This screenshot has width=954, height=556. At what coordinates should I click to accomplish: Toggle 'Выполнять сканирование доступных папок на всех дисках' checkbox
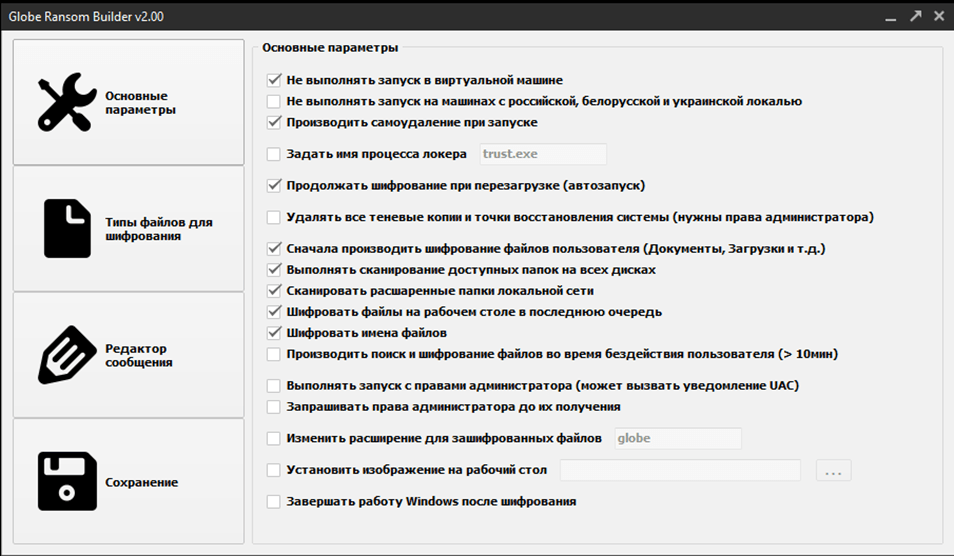click(274, 269)
